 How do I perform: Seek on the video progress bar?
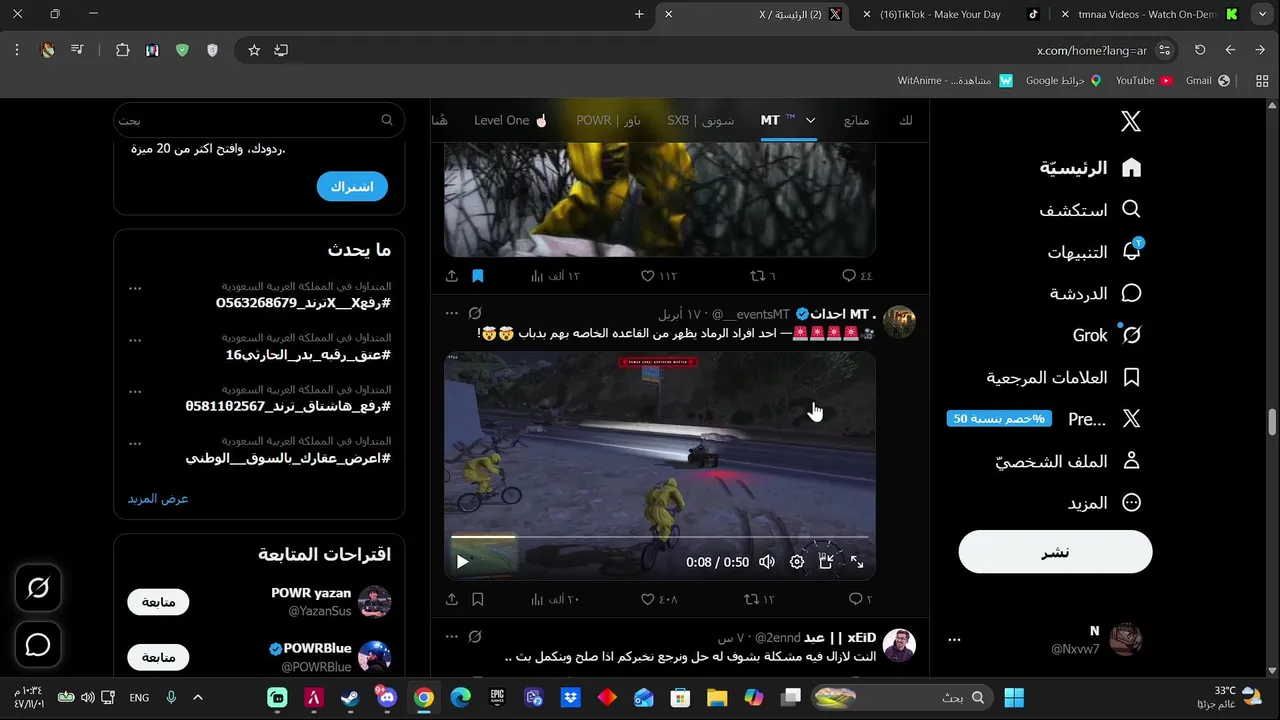(660, 537)
